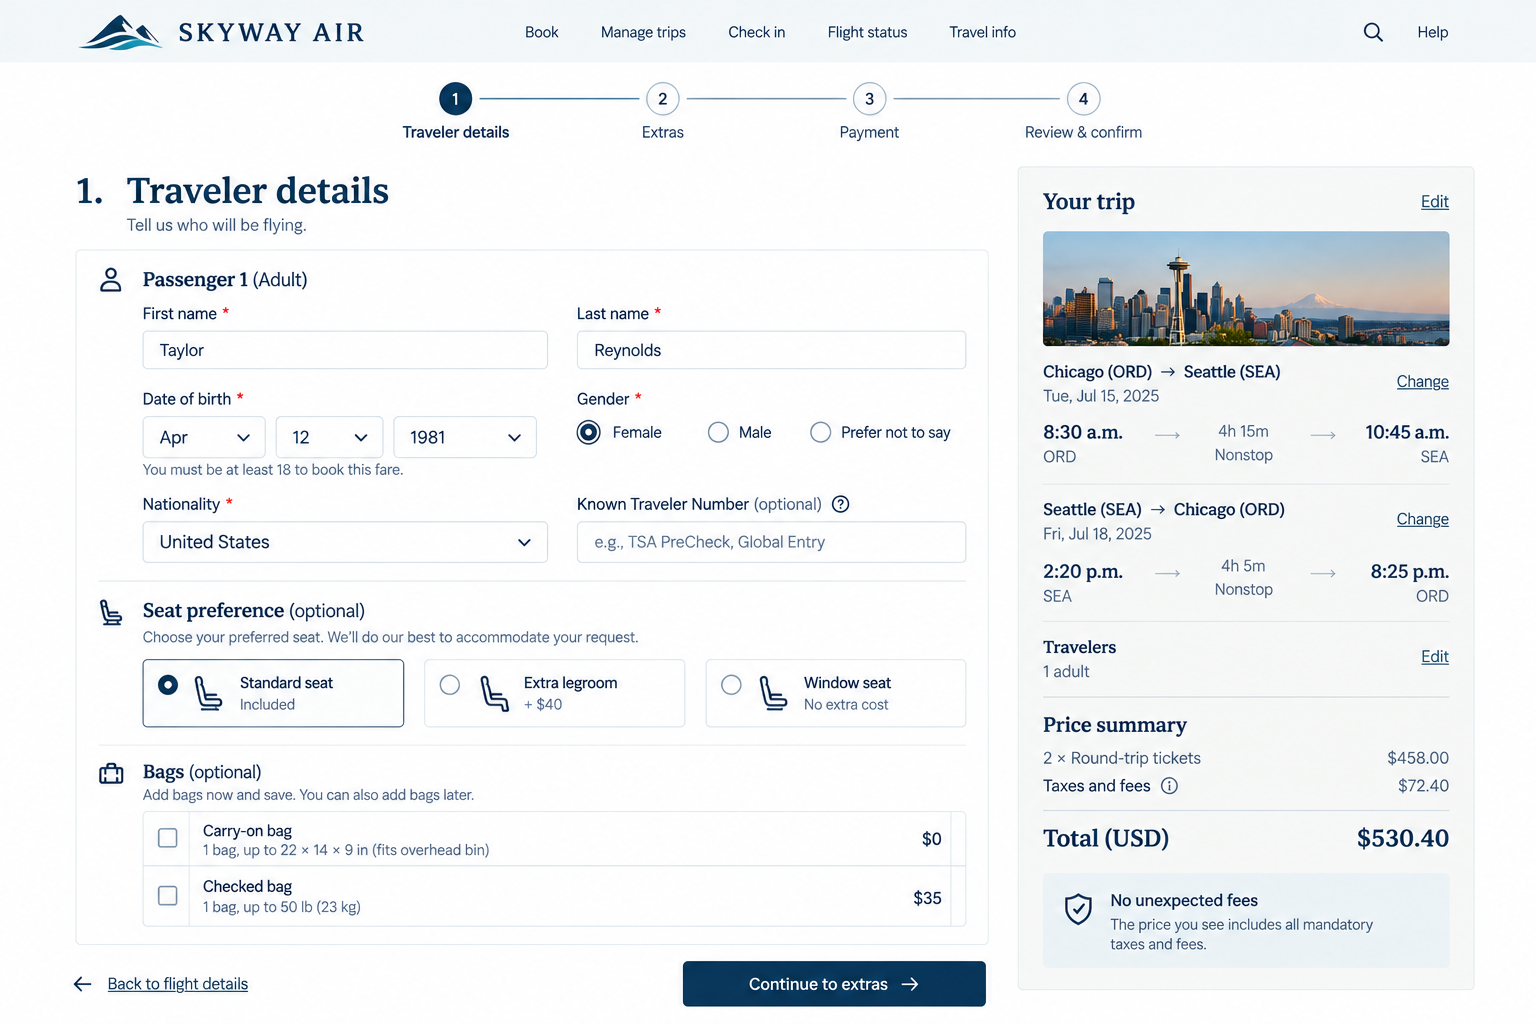Open Nationality dropdown United States
The height and width of the screenshot is (1024, 1536).
tap(345, 542)
